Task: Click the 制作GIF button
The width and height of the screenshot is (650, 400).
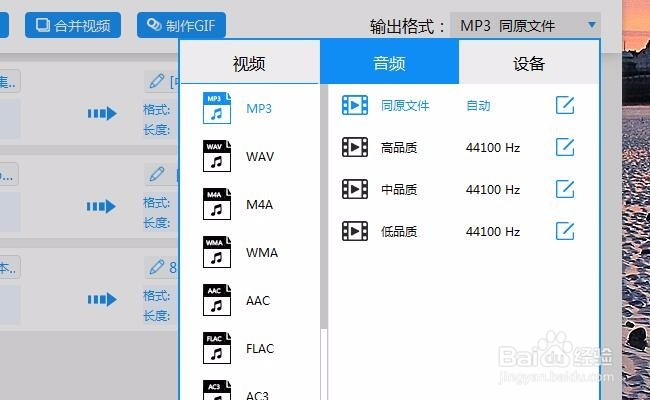Action: 181,25
